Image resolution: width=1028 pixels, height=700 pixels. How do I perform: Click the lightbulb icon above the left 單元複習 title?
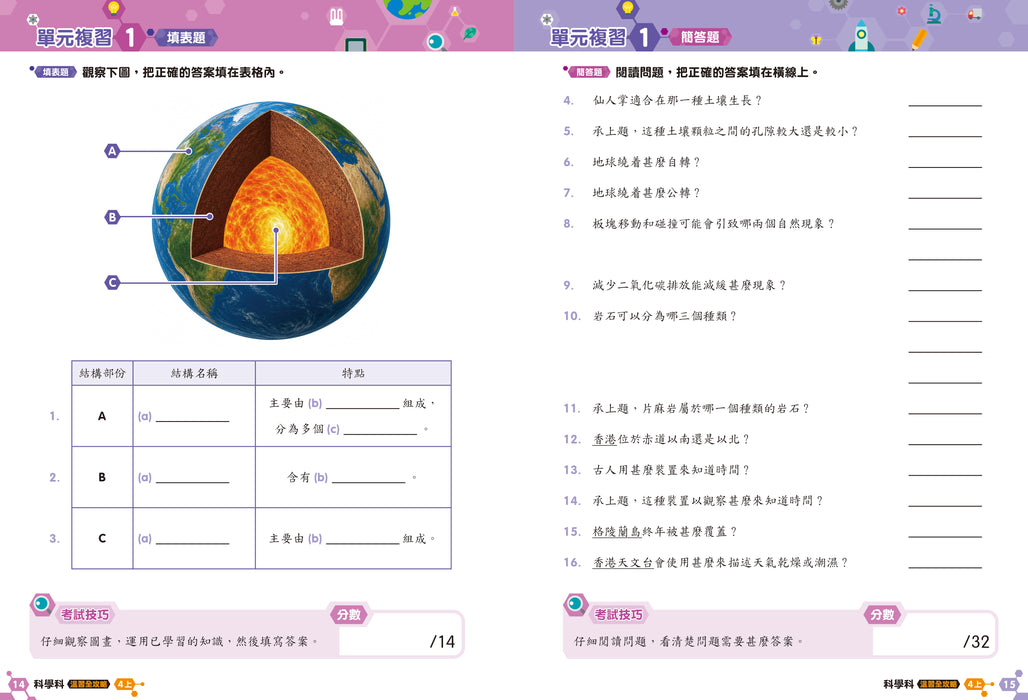113,9
